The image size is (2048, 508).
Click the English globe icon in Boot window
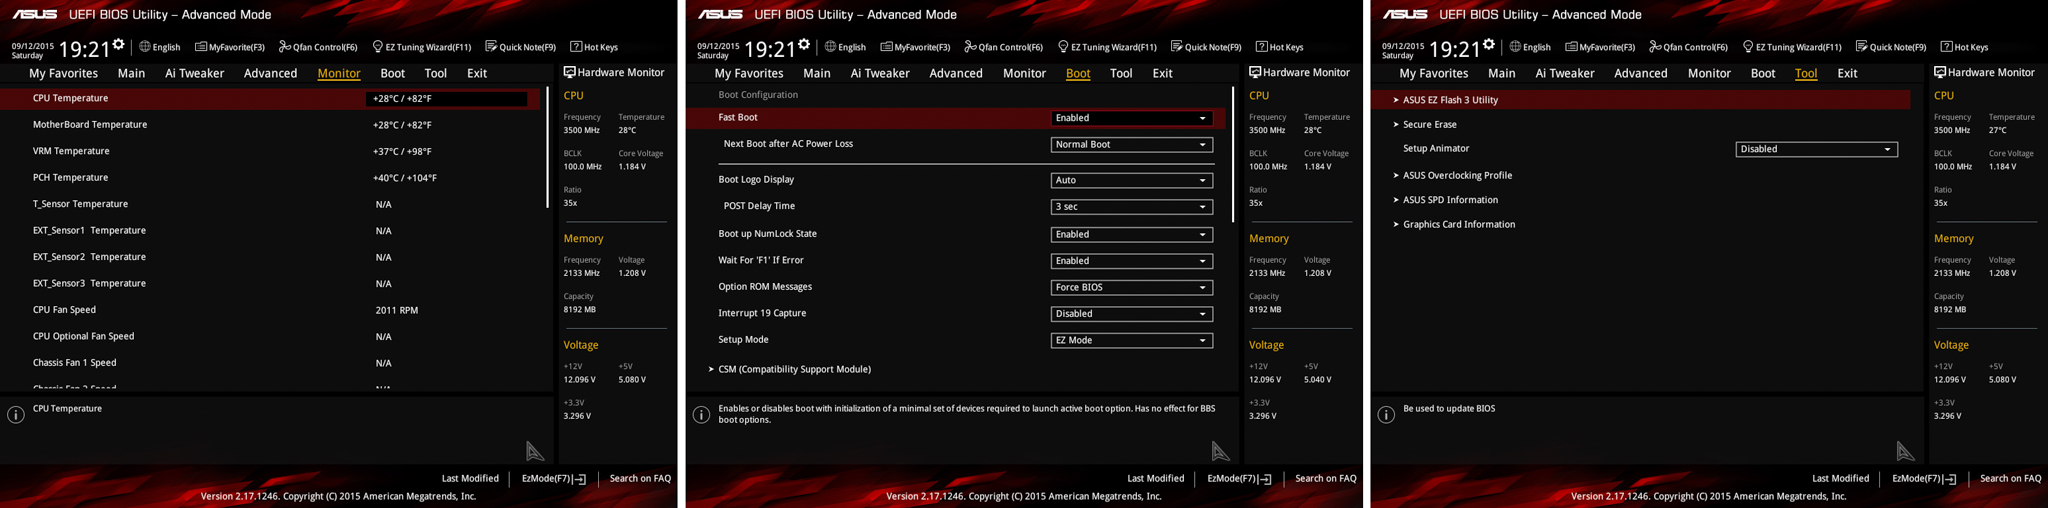pyautogui.click(x=830, y=47)
